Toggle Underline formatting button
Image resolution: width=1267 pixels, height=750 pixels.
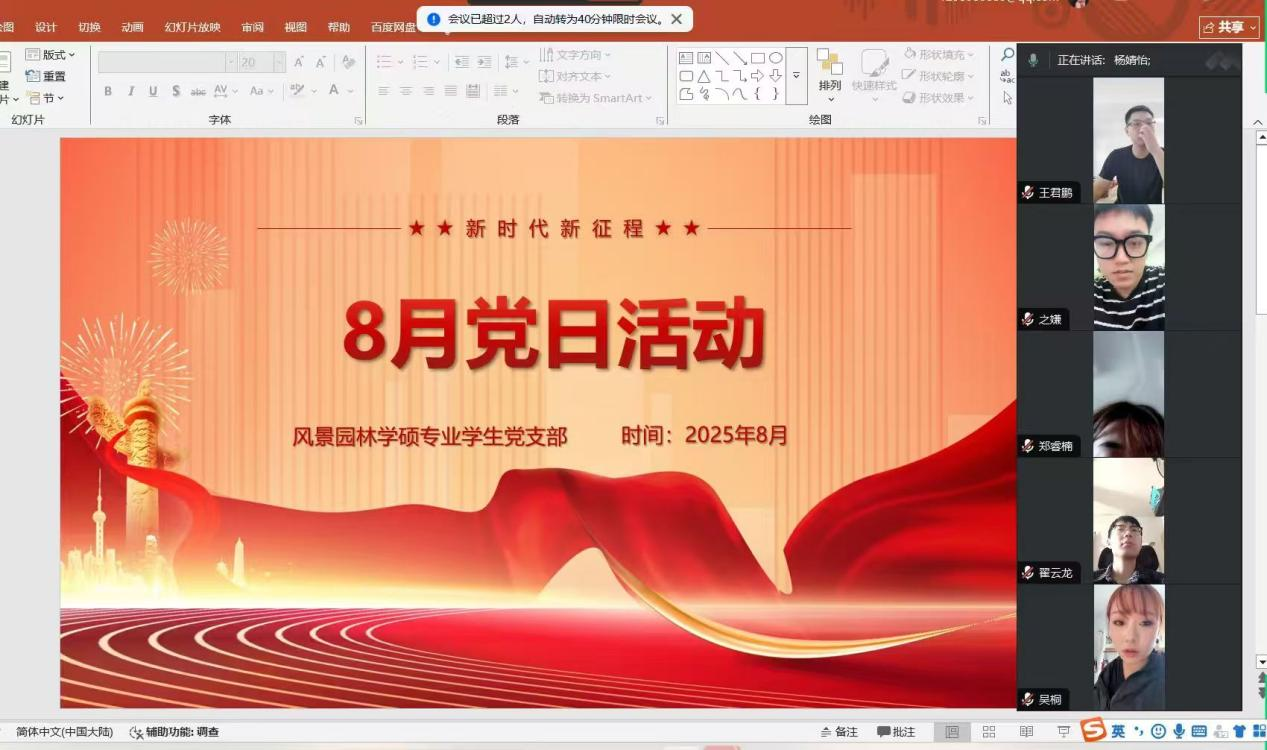[153, 91]
